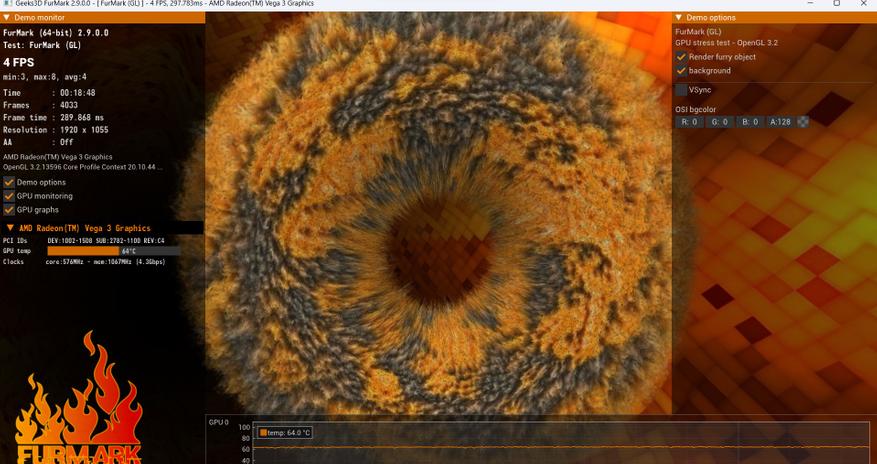Collapse the AMD Radeon Vega 3 Graphics section

pos(10,228)
